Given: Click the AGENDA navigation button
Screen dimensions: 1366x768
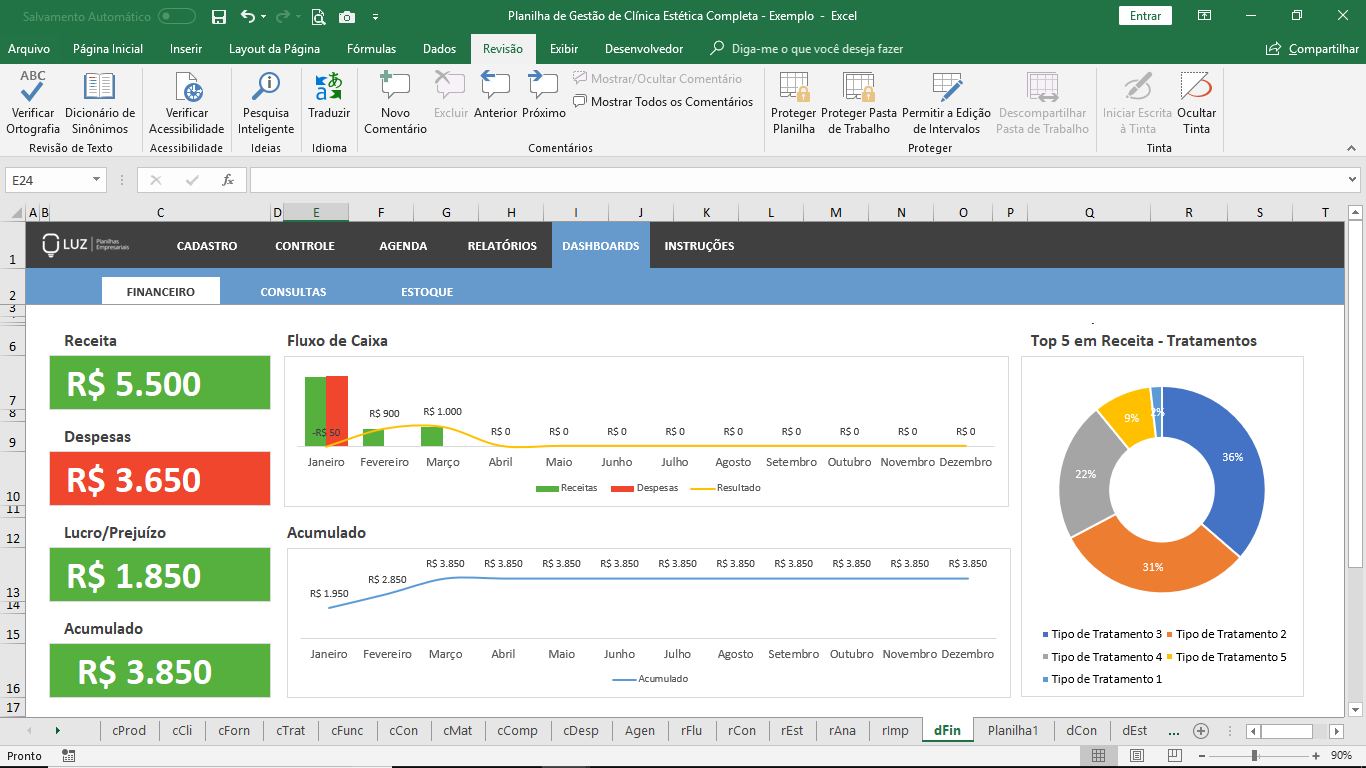Looking at the screenshot, I should [403, 246].
